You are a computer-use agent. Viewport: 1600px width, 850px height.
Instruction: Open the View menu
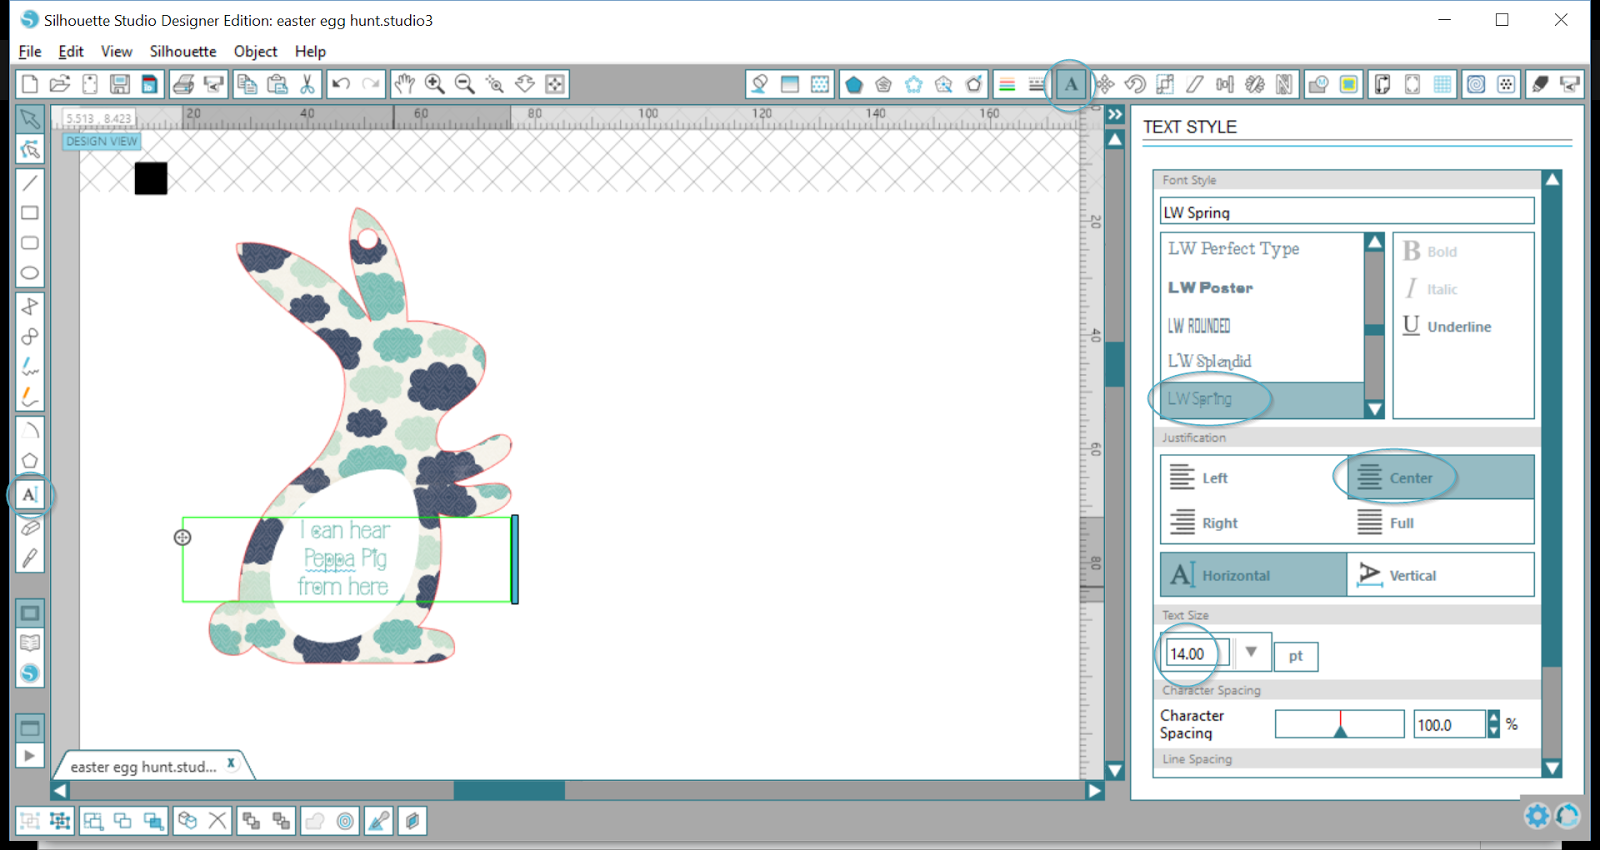point(116,51)
